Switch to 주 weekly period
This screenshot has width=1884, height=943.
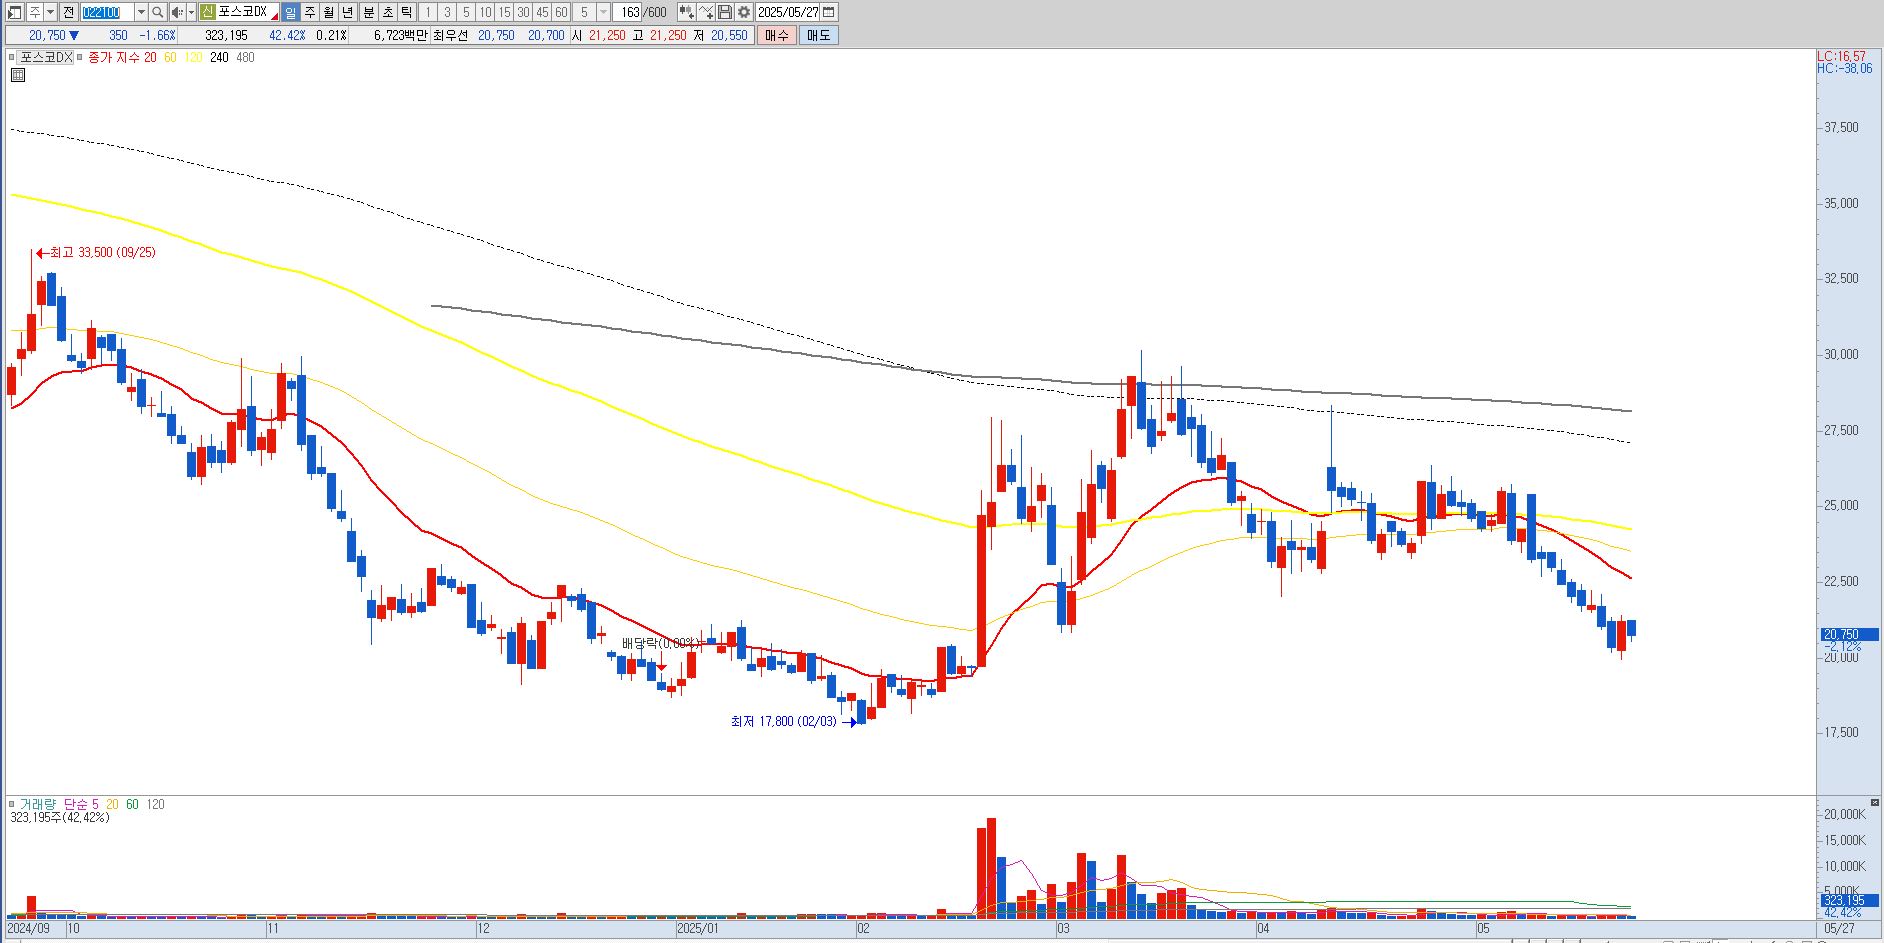[x=310, y=12]
